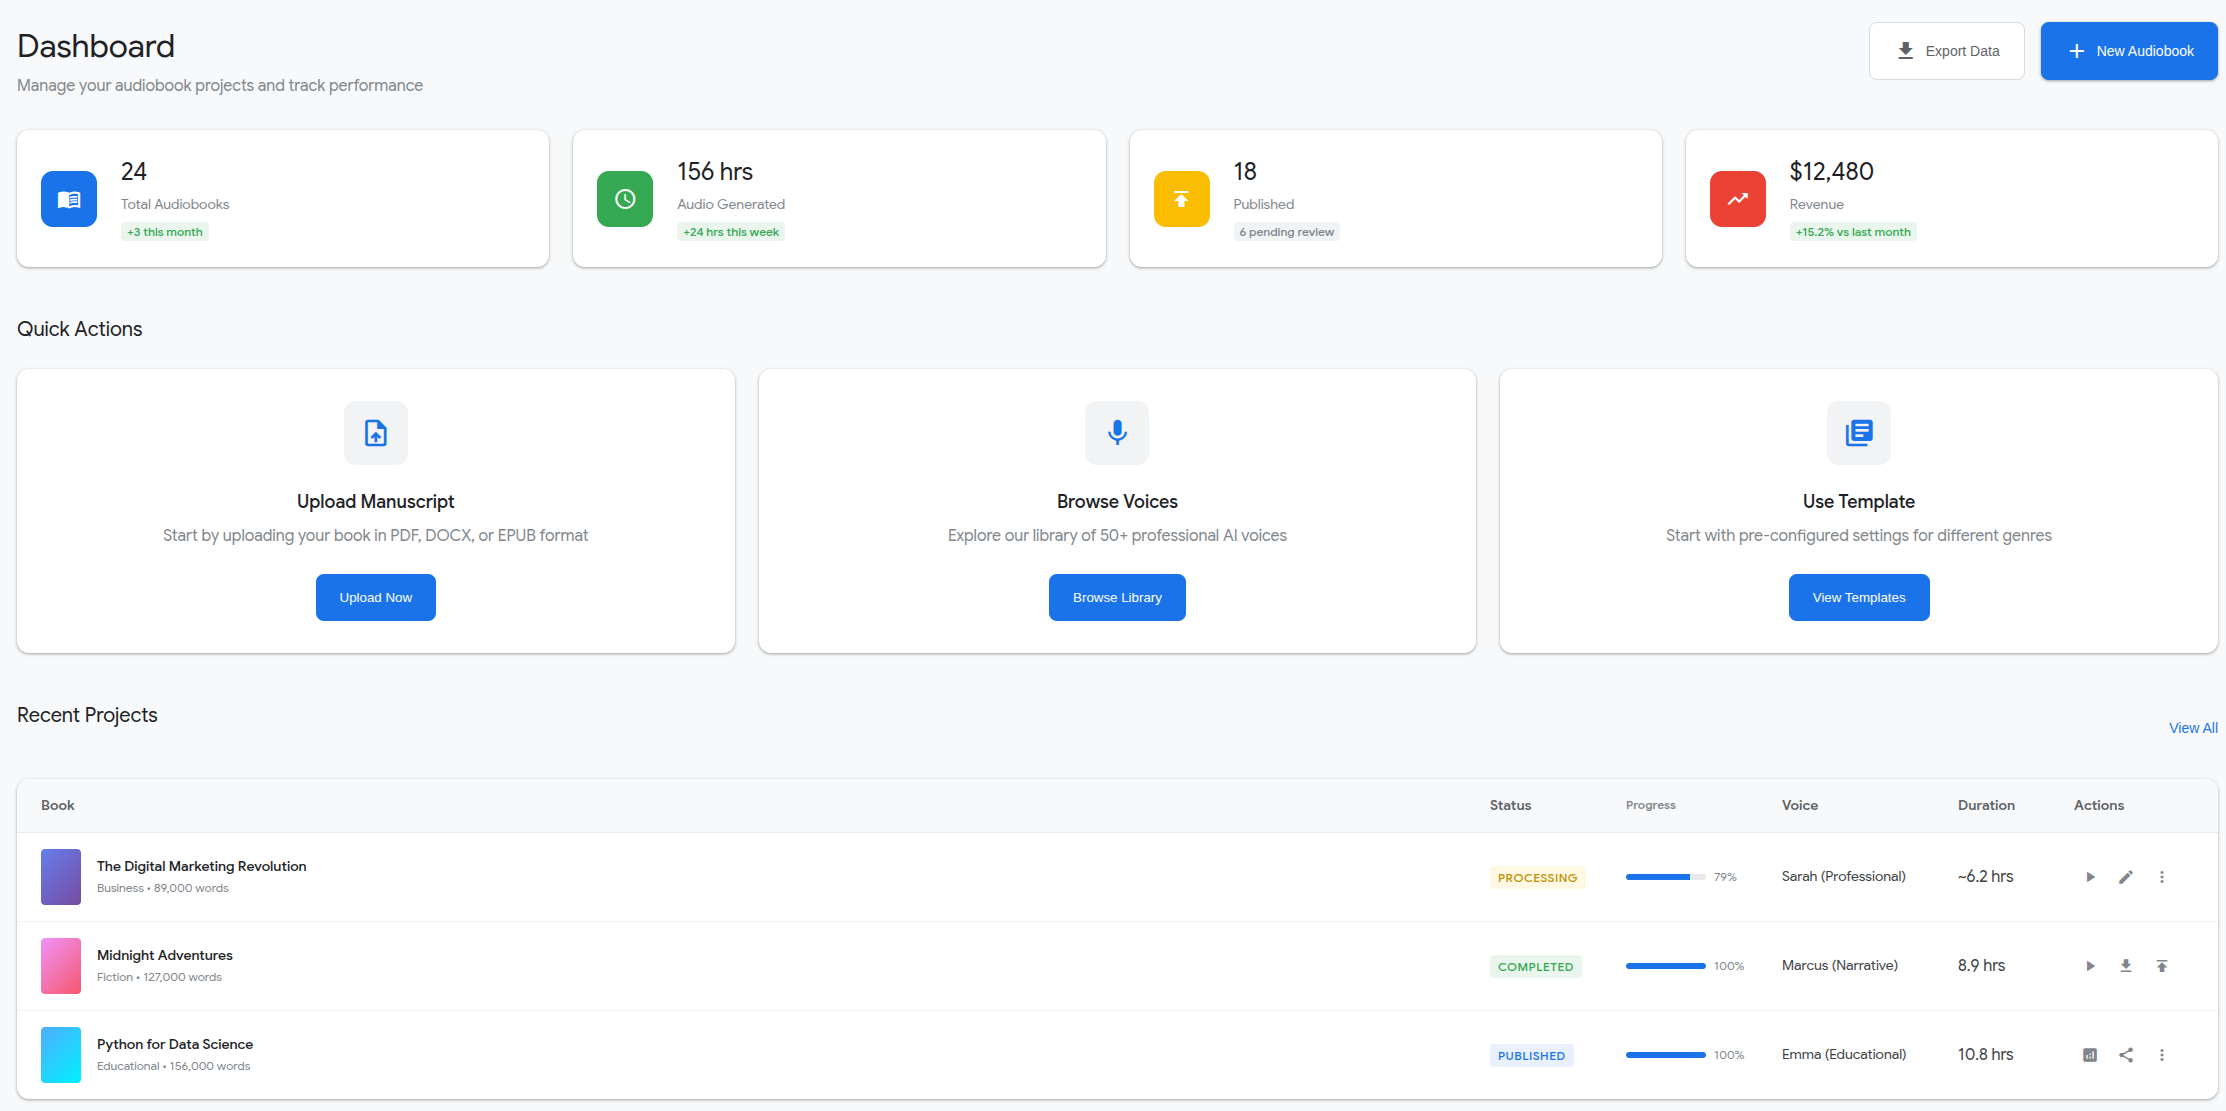Click the Use Template library icon
Viewport: 2226px width, 1111px height.
pos(1858,433)
